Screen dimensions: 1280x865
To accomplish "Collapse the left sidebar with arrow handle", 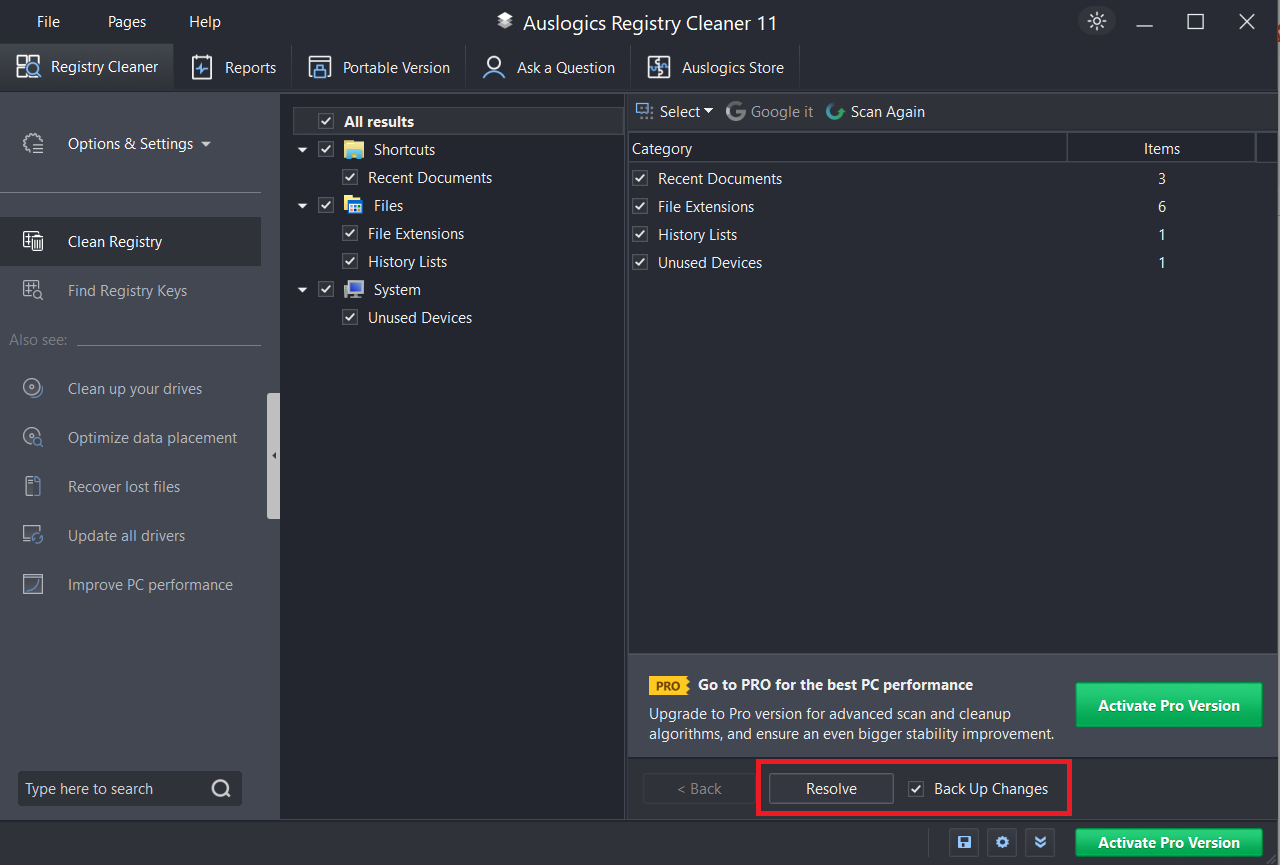I will (x=274, y=455).
